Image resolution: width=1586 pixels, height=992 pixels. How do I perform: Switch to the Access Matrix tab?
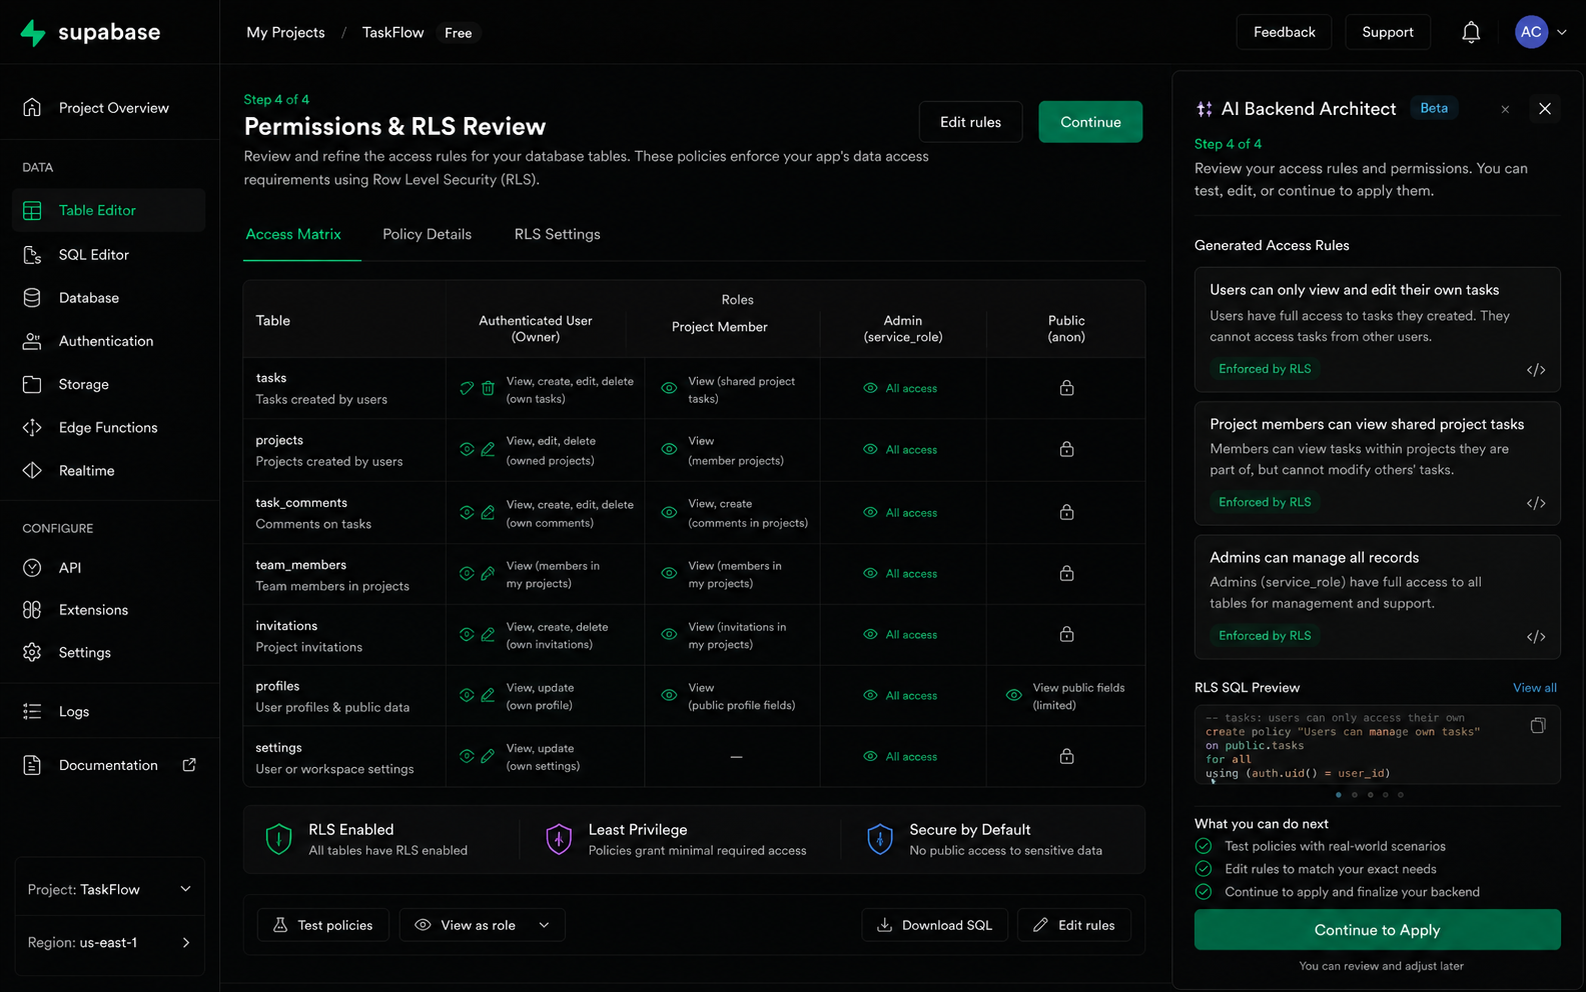(x=293, y=234)
